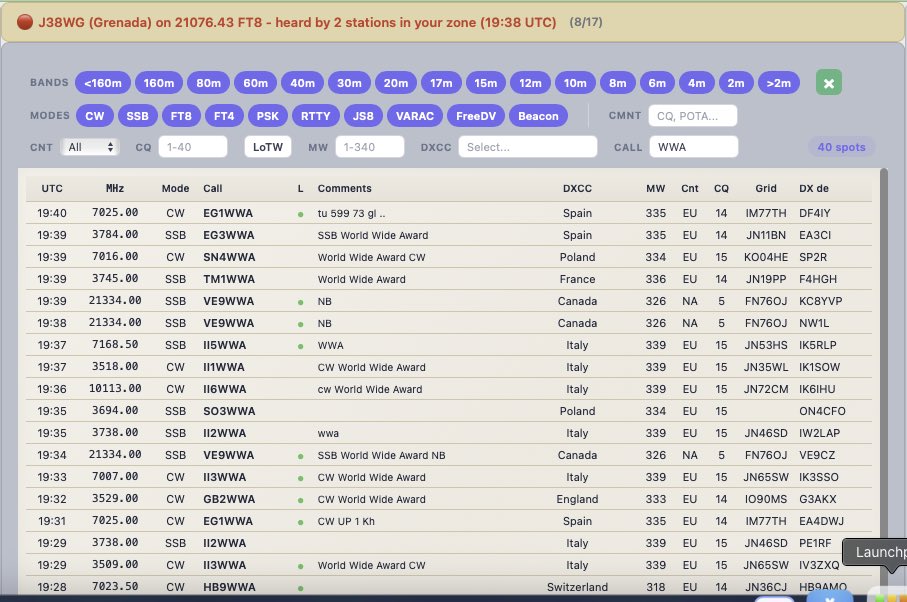The height and width of the screenshot is (602, 907).
Task: Click the MW 1-340 input field
Action: click(370, 147)
